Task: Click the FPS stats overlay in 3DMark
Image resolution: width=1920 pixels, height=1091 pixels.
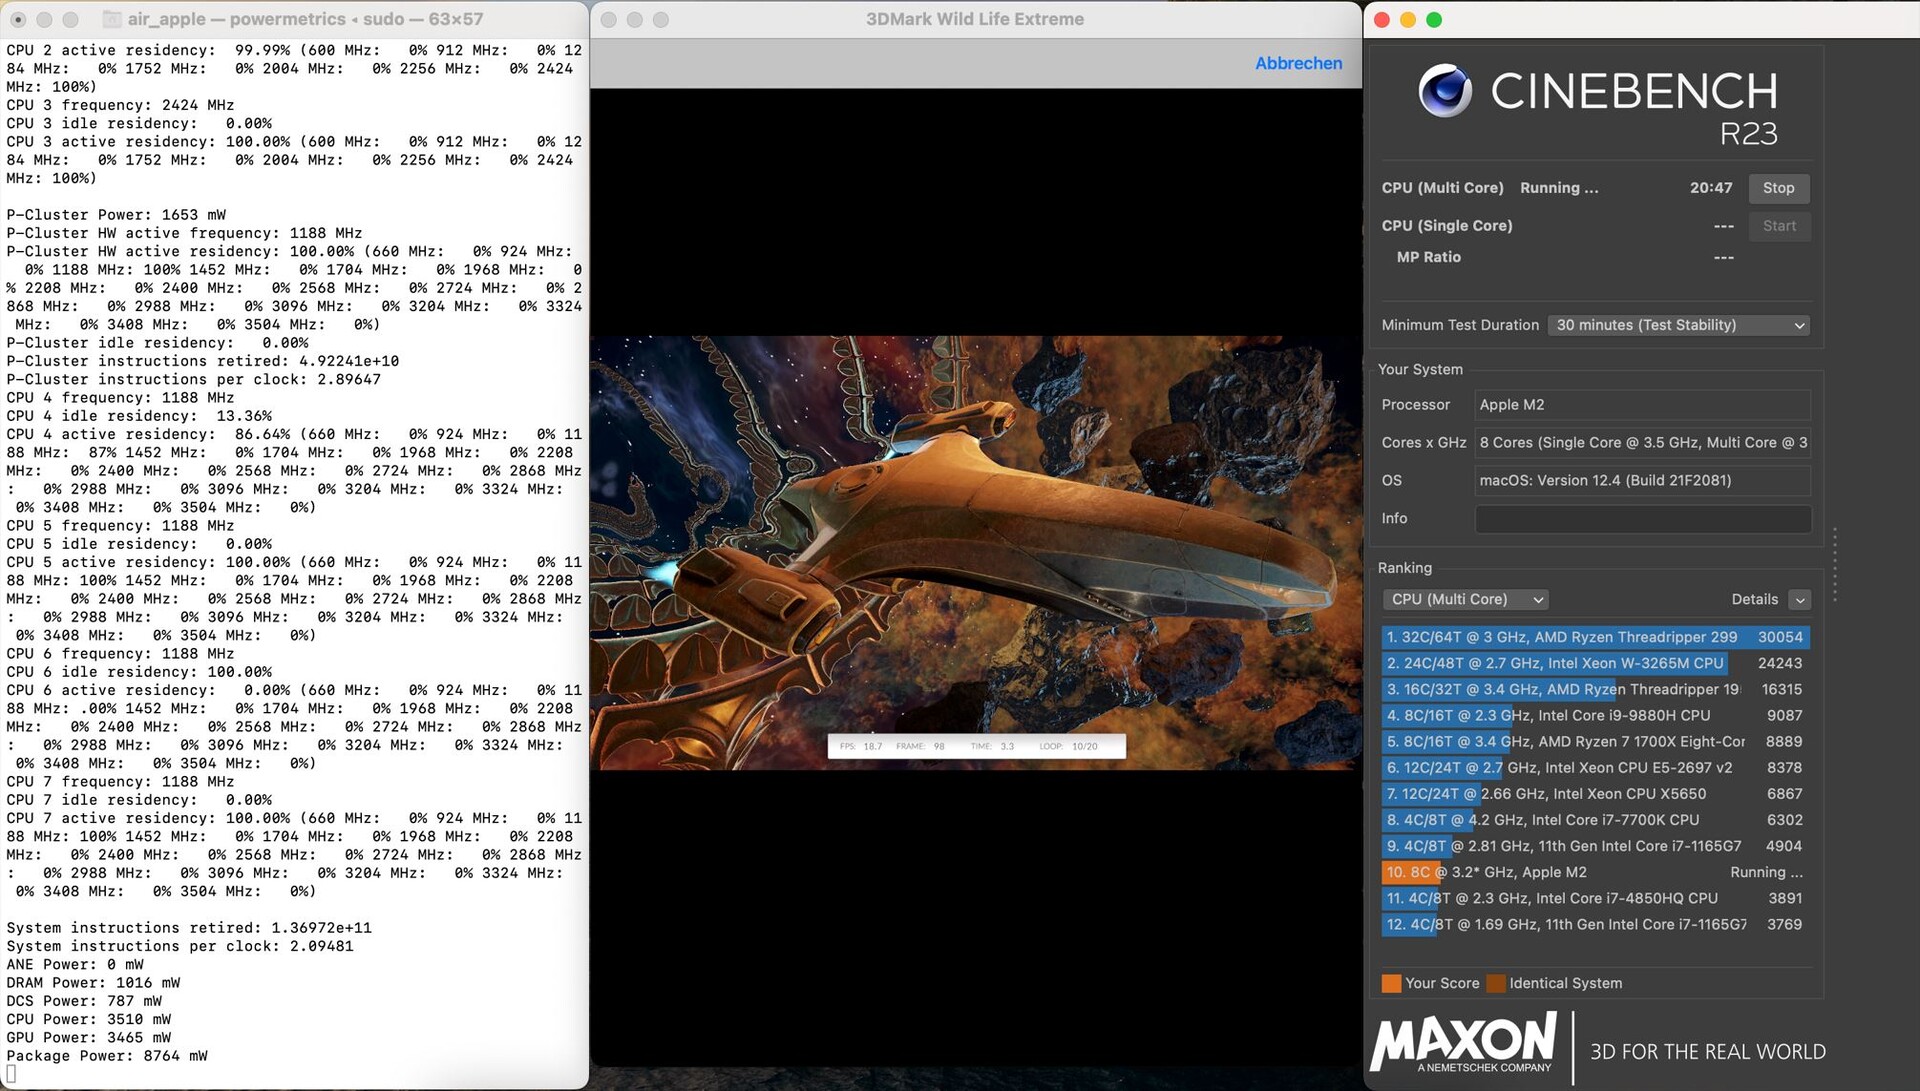Action: coord(976,746)
